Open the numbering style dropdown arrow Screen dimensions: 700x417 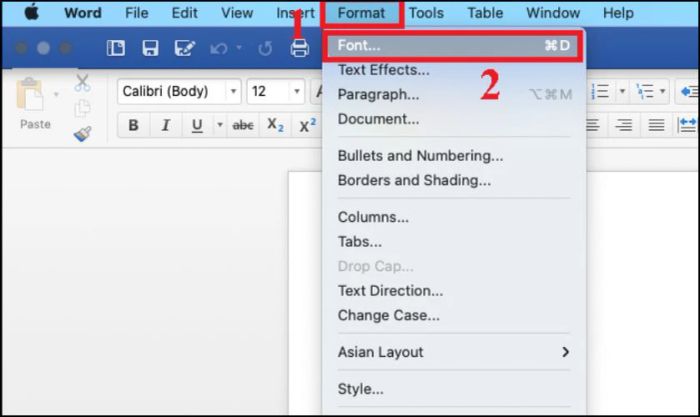(x=622, y=92)
